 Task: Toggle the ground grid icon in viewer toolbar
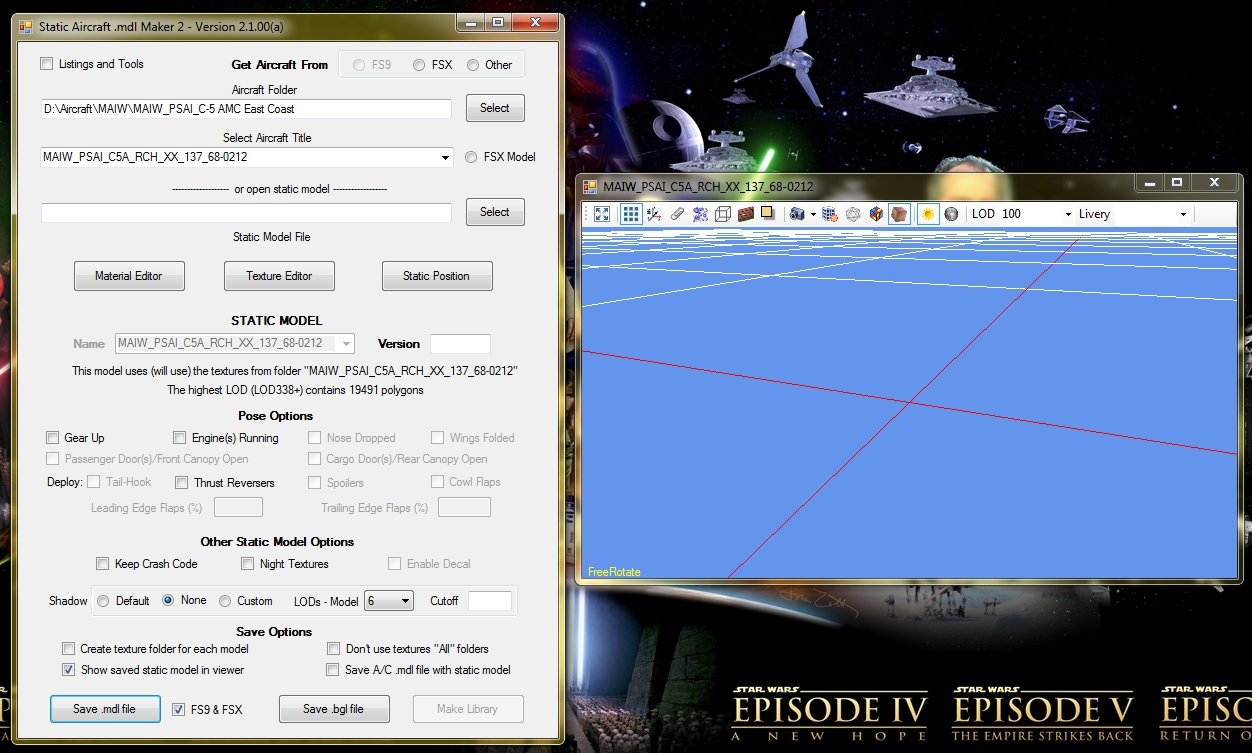click(x=630, y=214)
